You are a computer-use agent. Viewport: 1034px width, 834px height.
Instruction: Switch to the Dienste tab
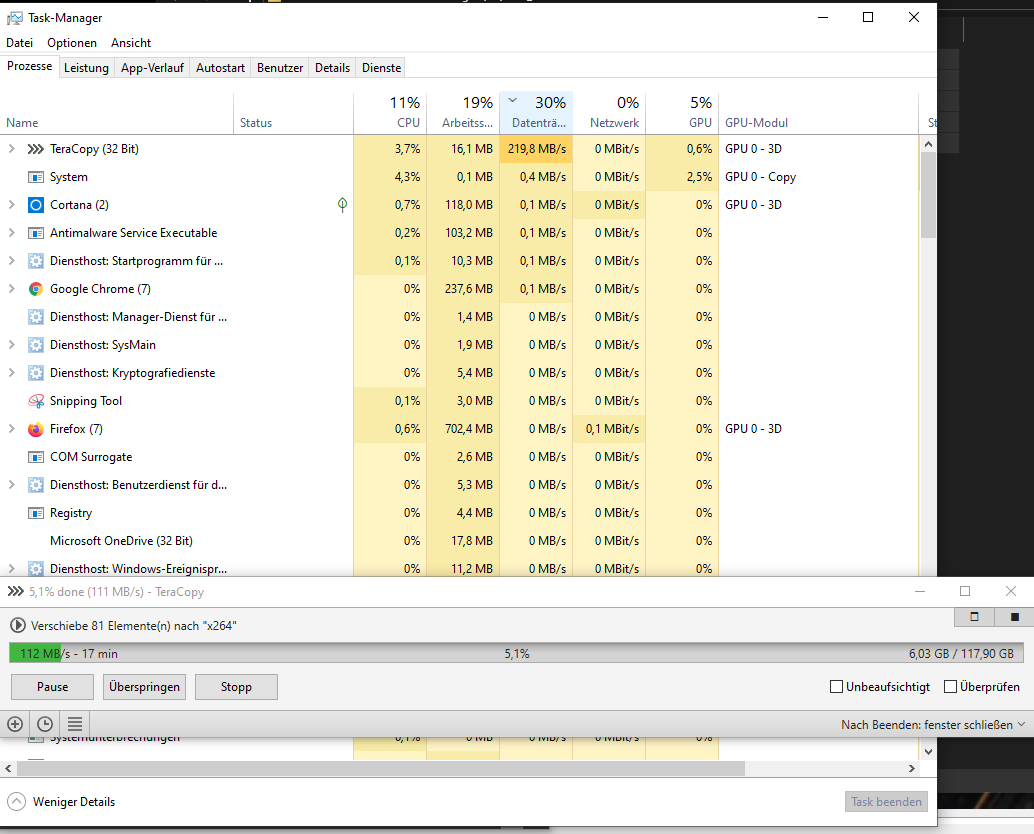tap(381, 68)
